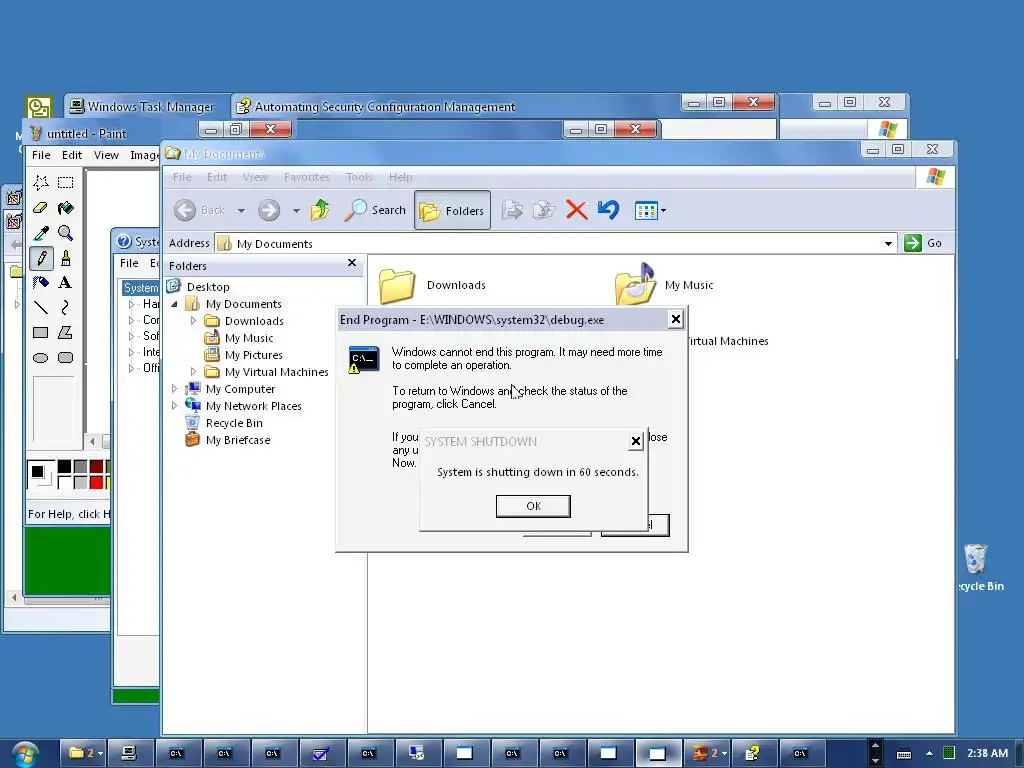1024x768 pixels.
Task: Select the Rounded Rectangle tool in Paint
Action: pyautogui.click(x=65, y=358)
